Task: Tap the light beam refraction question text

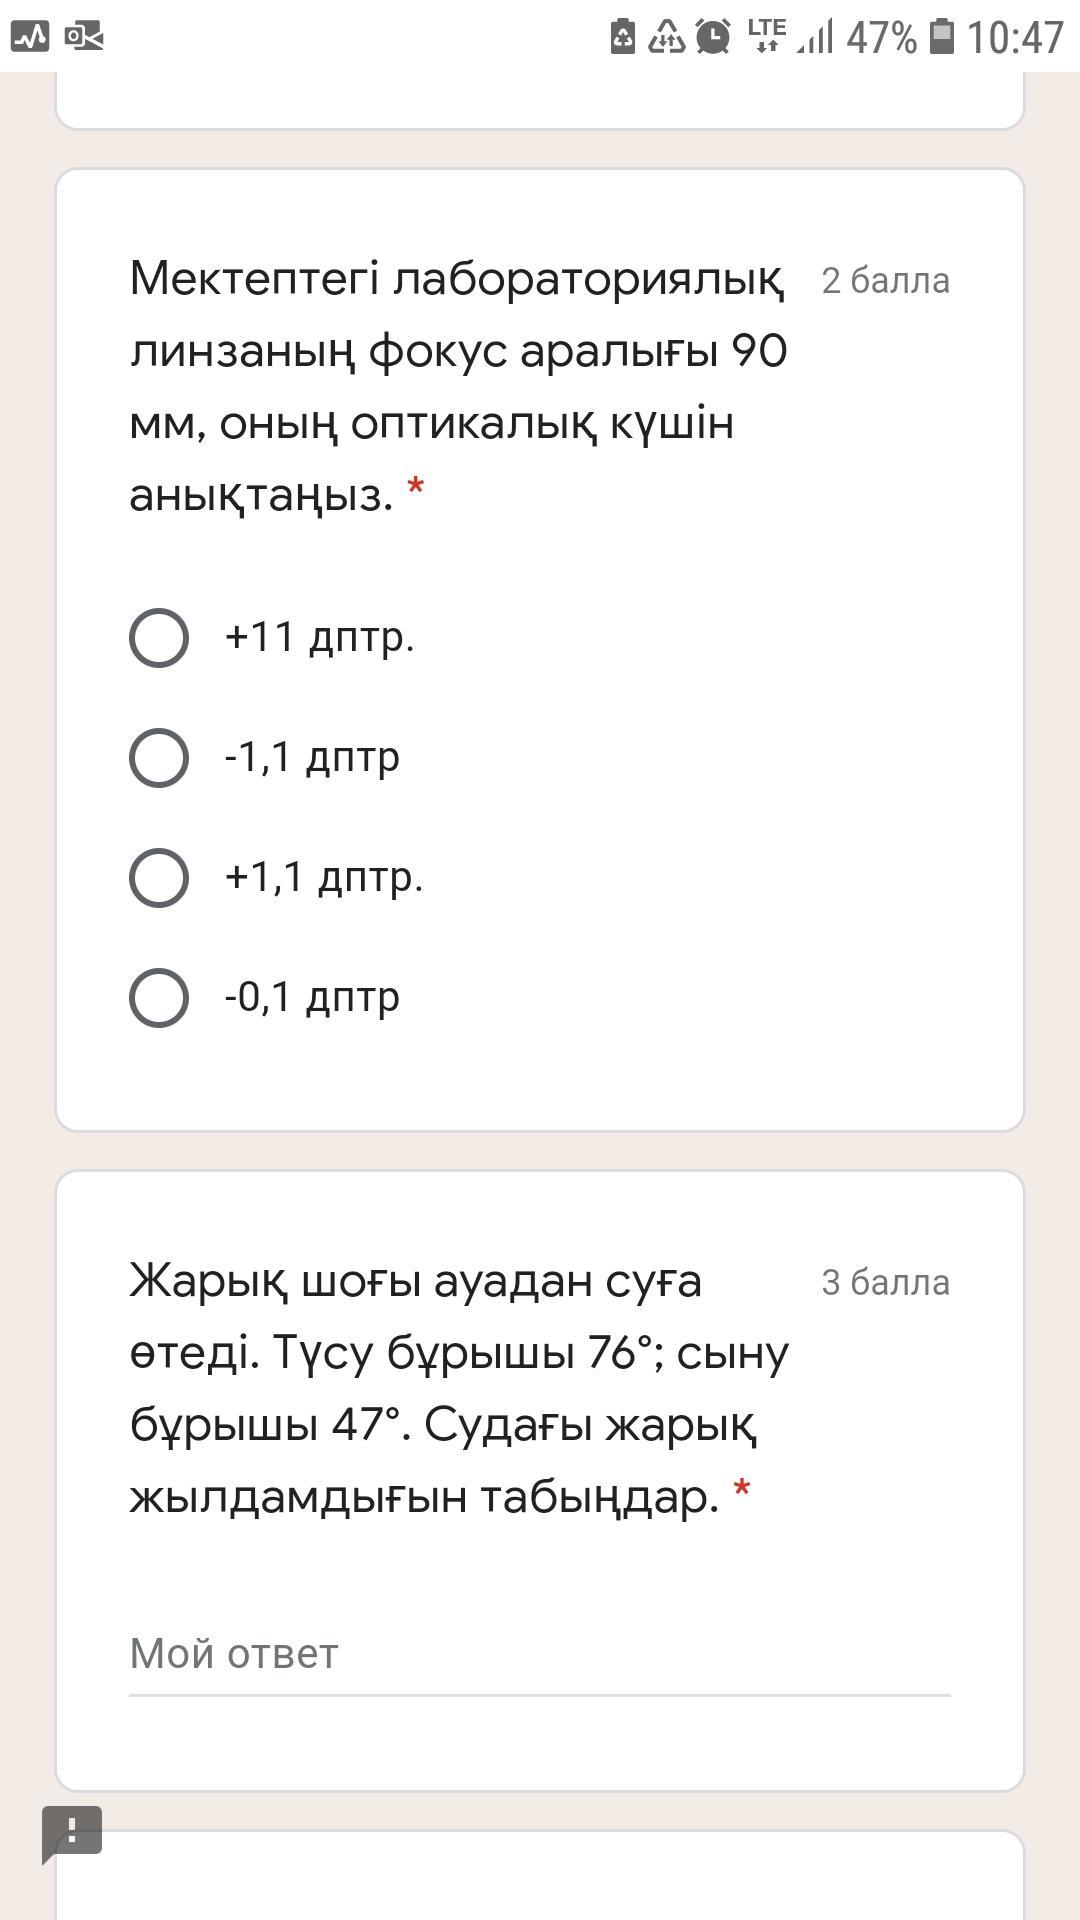Action: (460, 1388)
